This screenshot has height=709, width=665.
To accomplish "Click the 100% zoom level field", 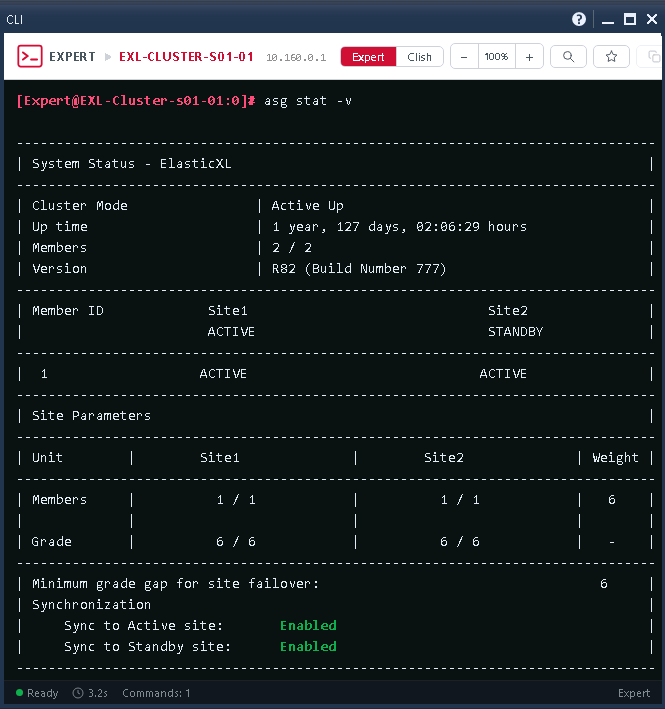I will pyautogui.click(x=496, y=57).
